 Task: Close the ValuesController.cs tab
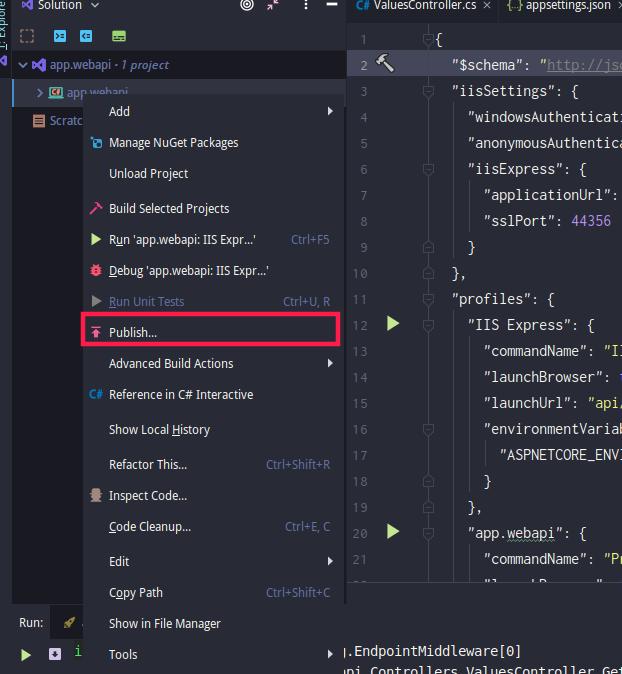(x=487, y=5)
